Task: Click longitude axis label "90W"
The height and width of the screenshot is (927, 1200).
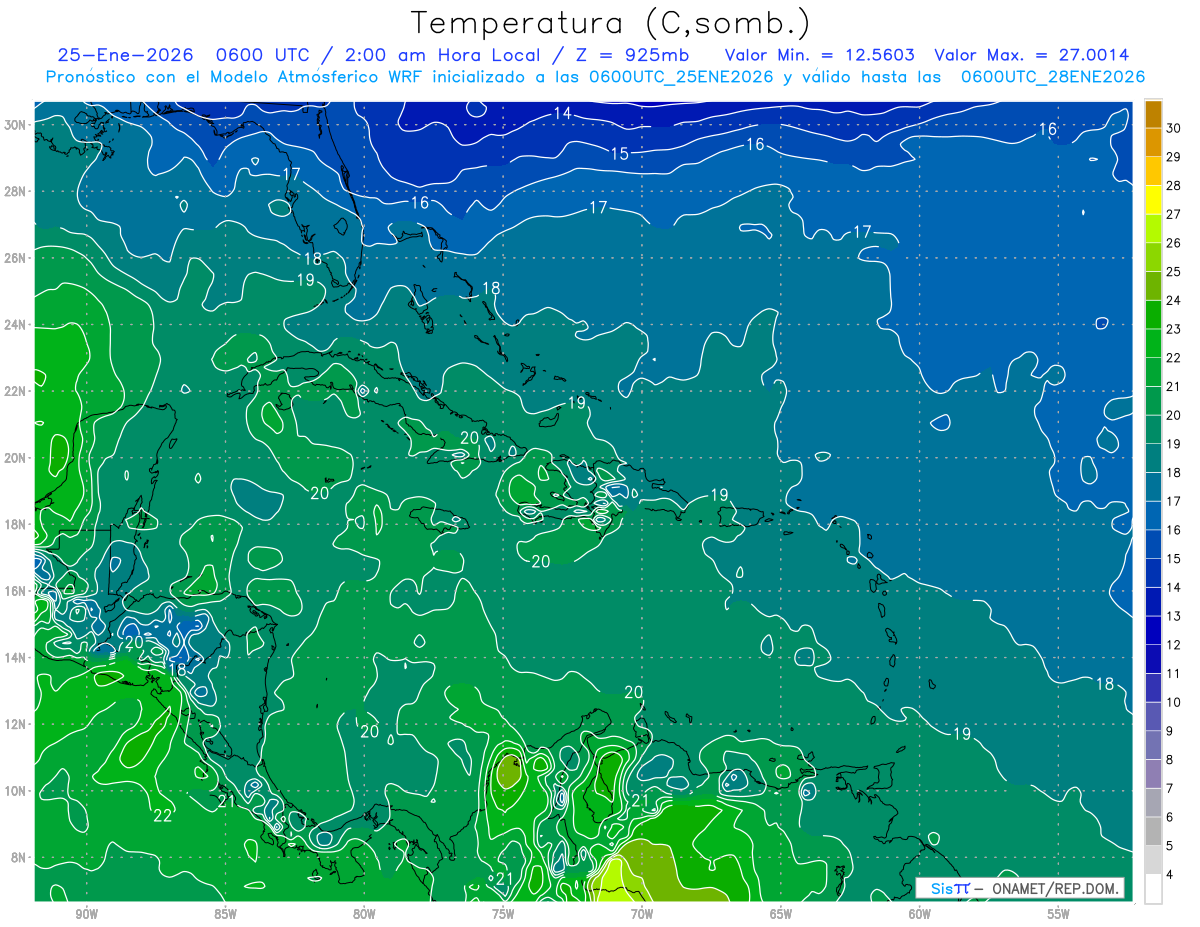Action: coord(87,914)
